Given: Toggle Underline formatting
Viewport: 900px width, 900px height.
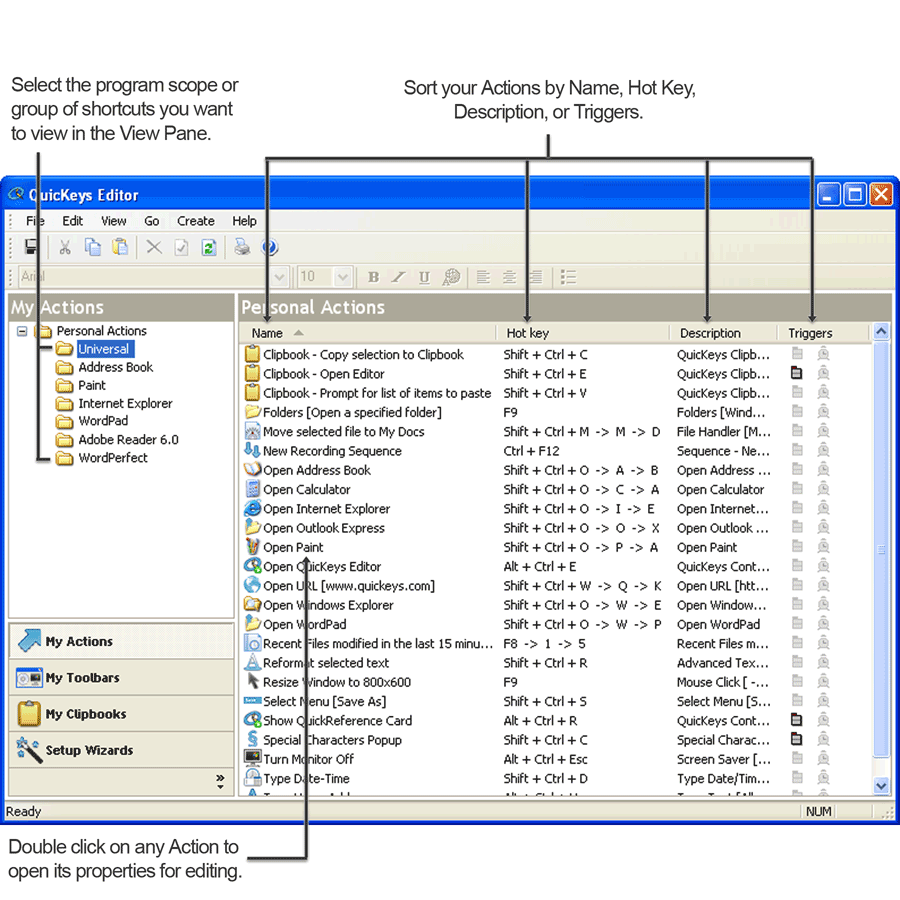Looking at the screenshot, I should coord(424,277).
